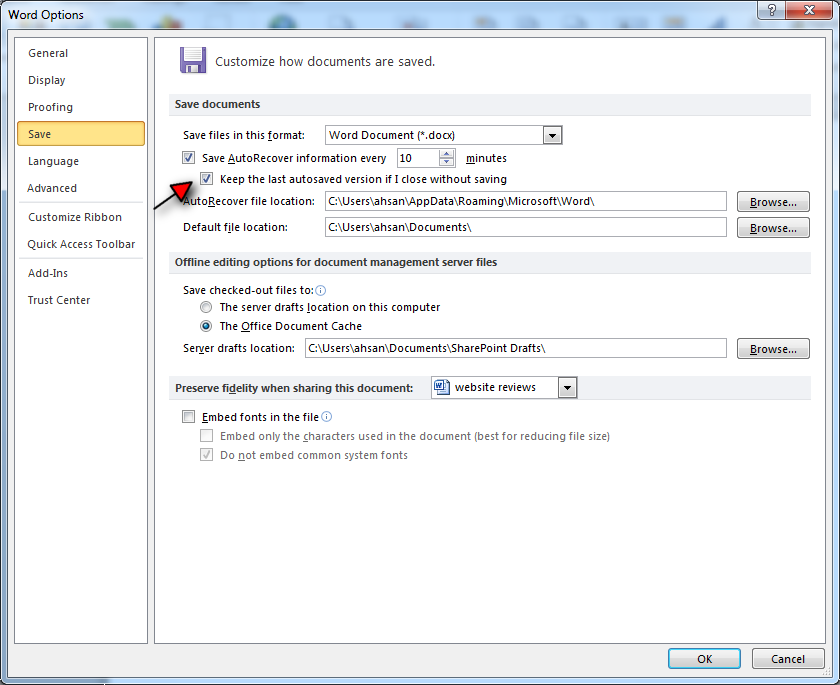
Task: Toggle the Save AutoRecover information checkbox
Action: point(188,157)
